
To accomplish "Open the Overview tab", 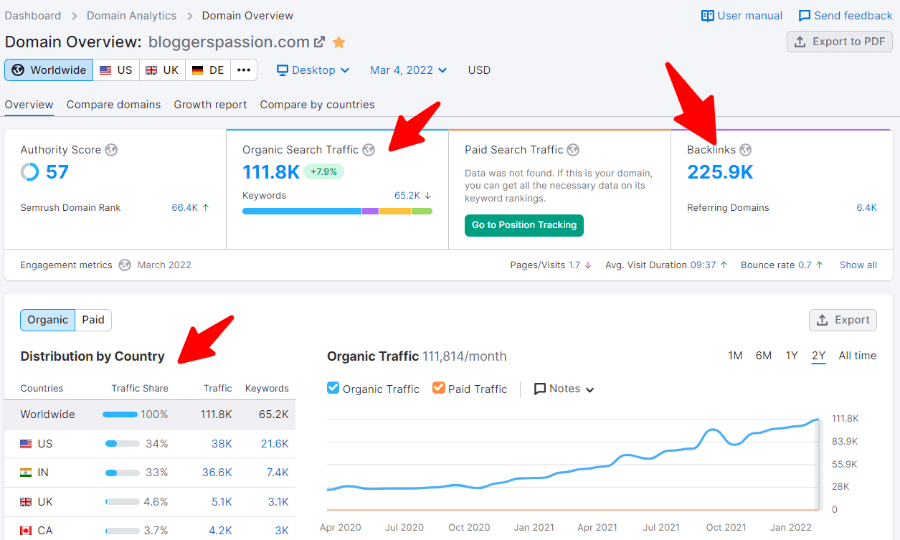I will 29,104.
